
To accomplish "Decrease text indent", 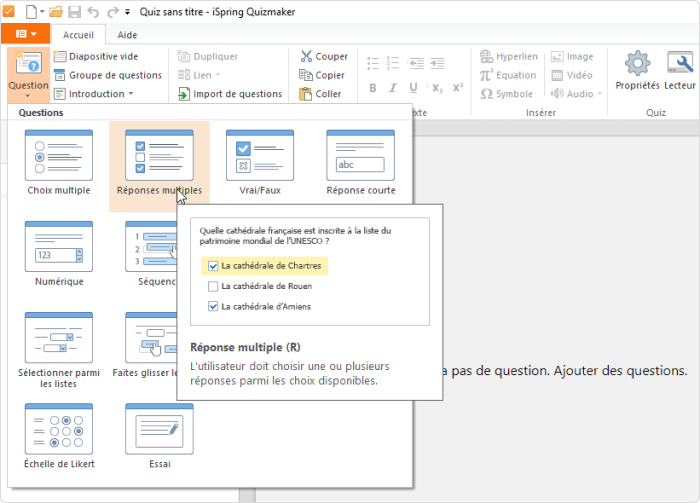I will click(x=417, y=63).
